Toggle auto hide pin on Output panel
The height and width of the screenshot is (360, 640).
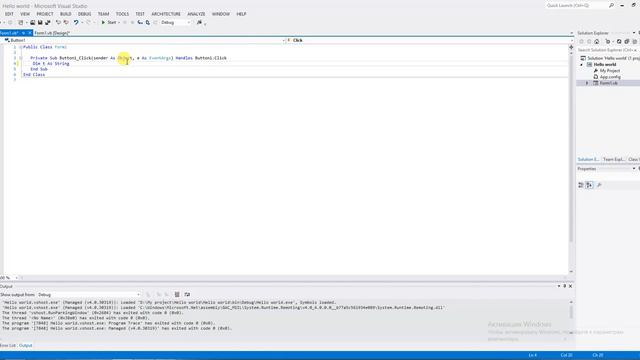pyautogui.click(x=564, y=286)
